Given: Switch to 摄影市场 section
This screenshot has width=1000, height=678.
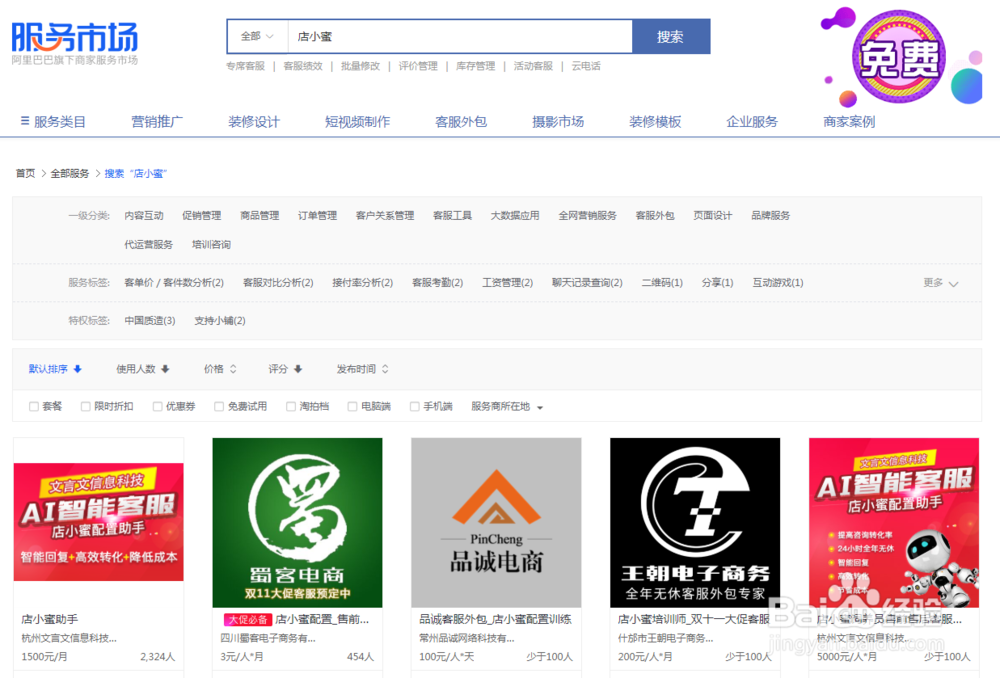Looking at the screenshot, I should (558, 121).
